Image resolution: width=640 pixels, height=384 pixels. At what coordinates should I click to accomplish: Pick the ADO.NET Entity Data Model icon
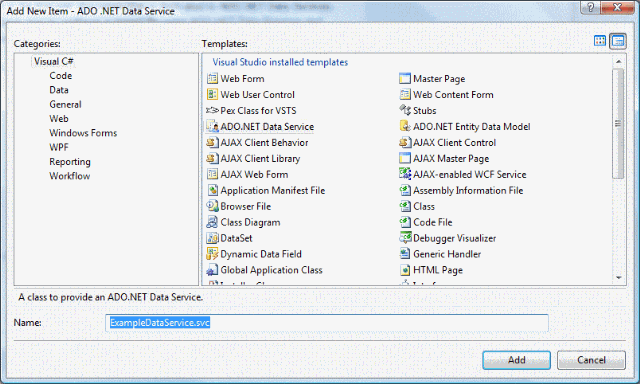coord(405,127)
